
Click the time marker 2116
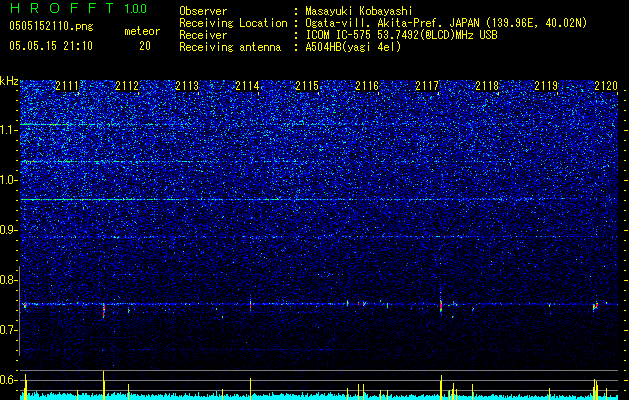367,86
